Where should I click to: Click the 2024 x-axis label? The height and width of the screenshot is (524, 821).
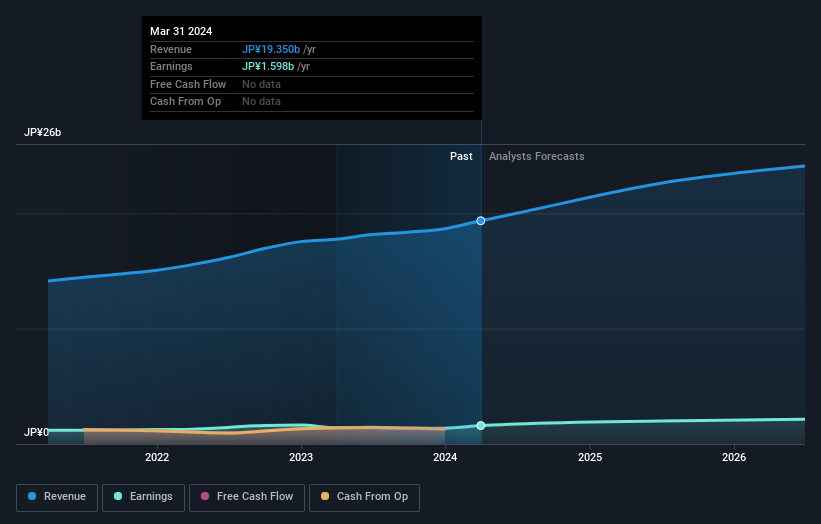445,458
